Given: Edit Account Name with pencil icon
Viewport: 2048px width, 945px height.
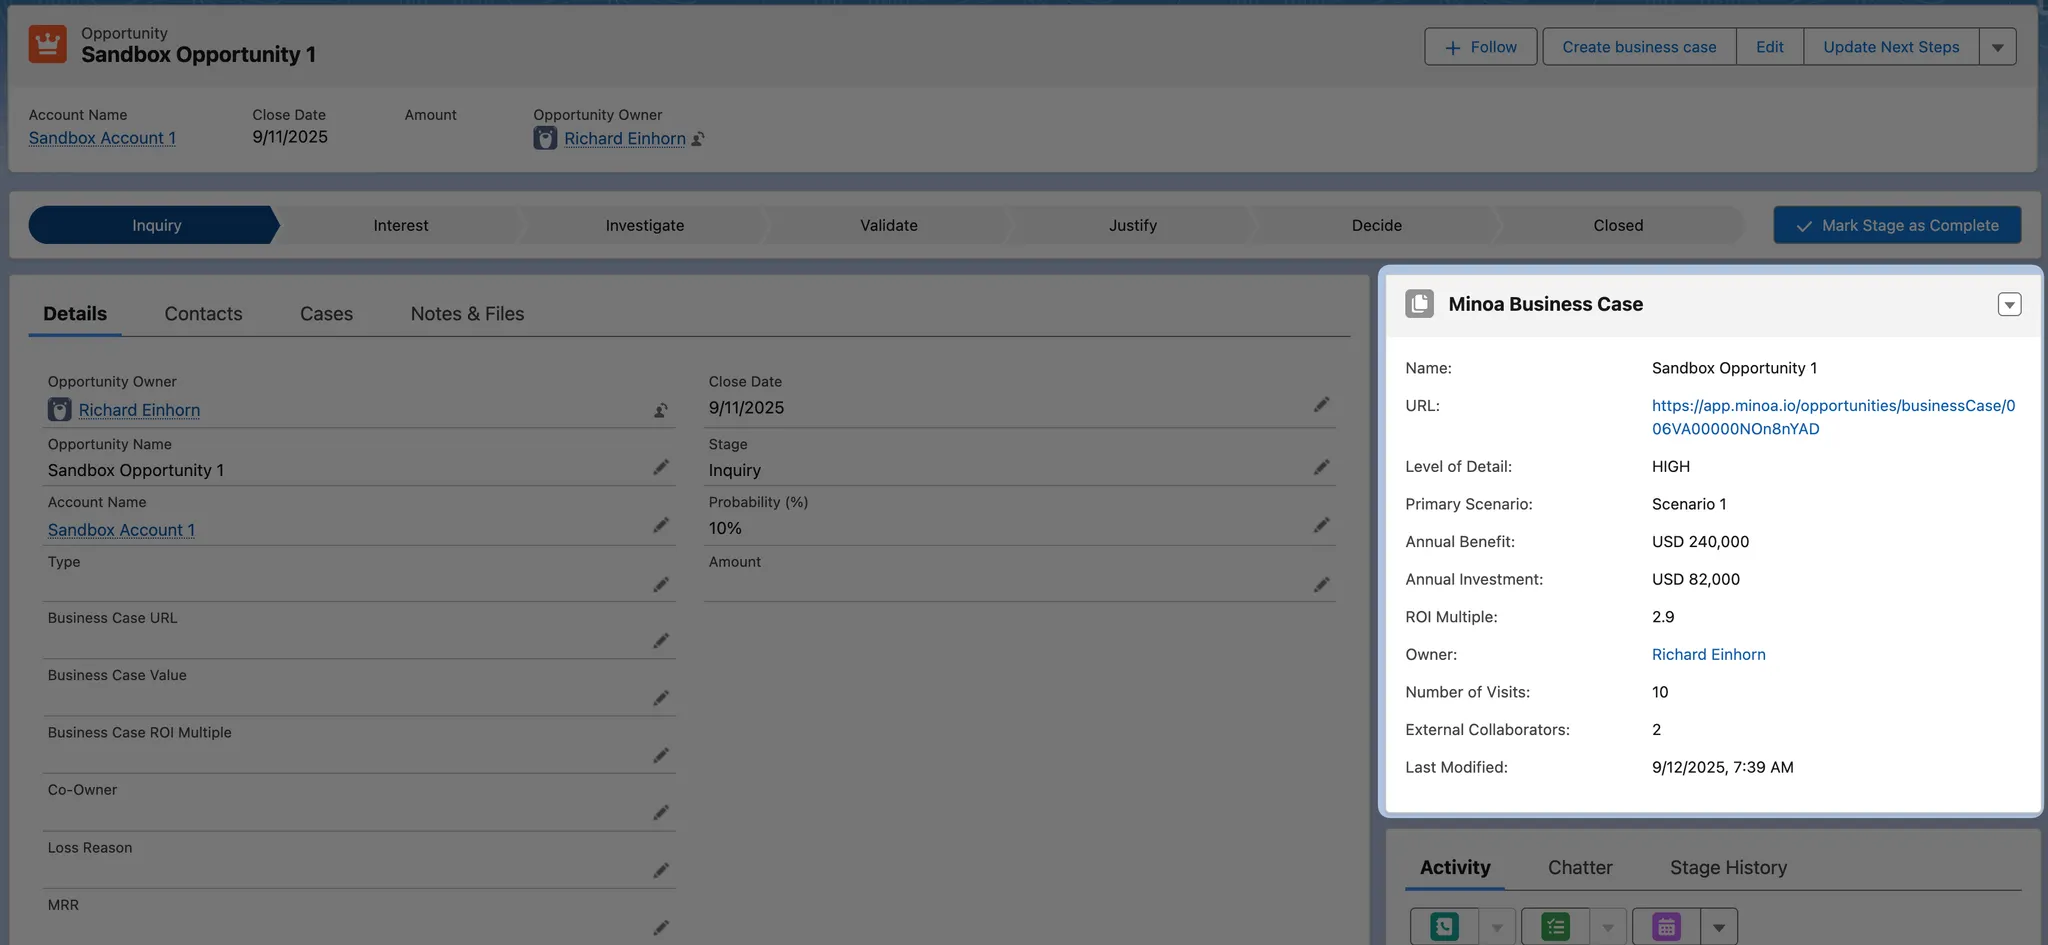Looking at the screenshot, I should click(x=661, y=525).
